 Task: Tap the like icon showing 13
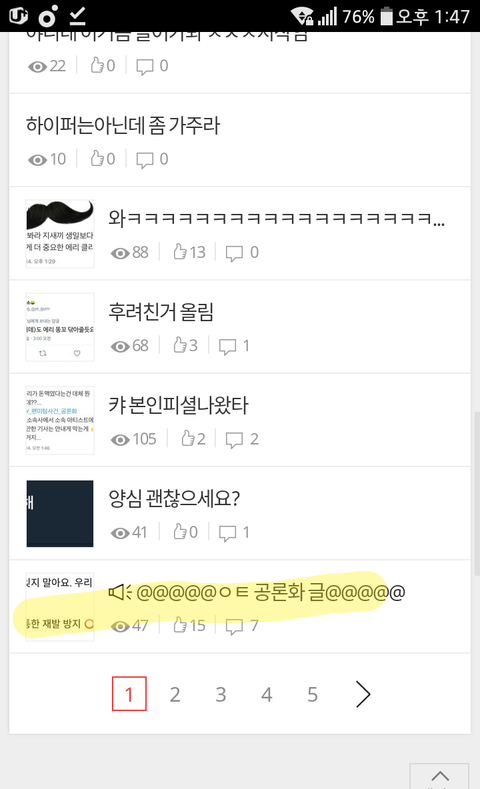tap(180, 251)
